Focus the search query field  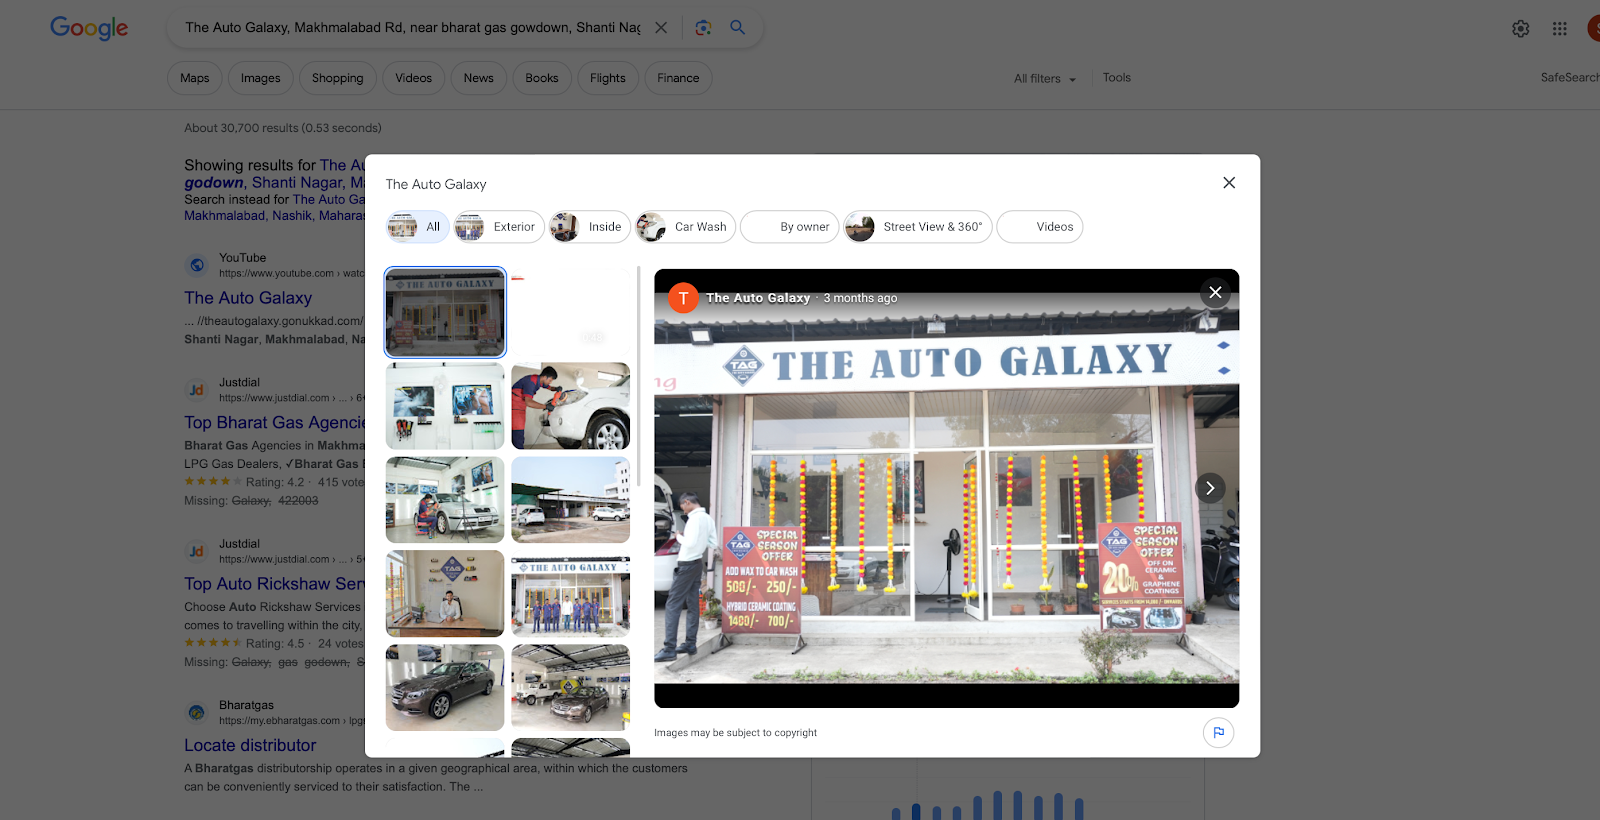coord(413,28)
